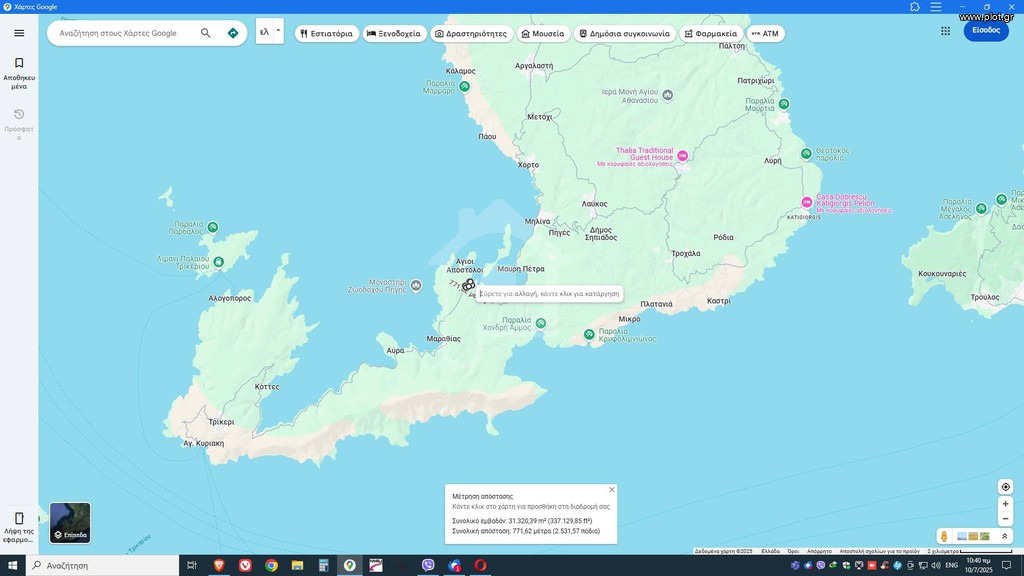The image size is (1024, 576).
Task: Zoom in with the plus button
Action: (x=1006, y=504)
